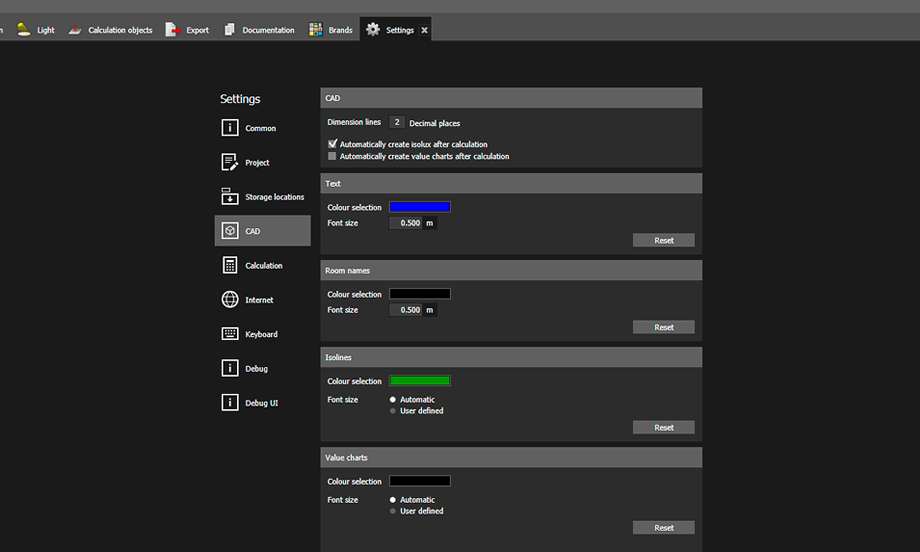Open Storage locations settings icon
Screen dimensions: 920x552
point(230,197)
